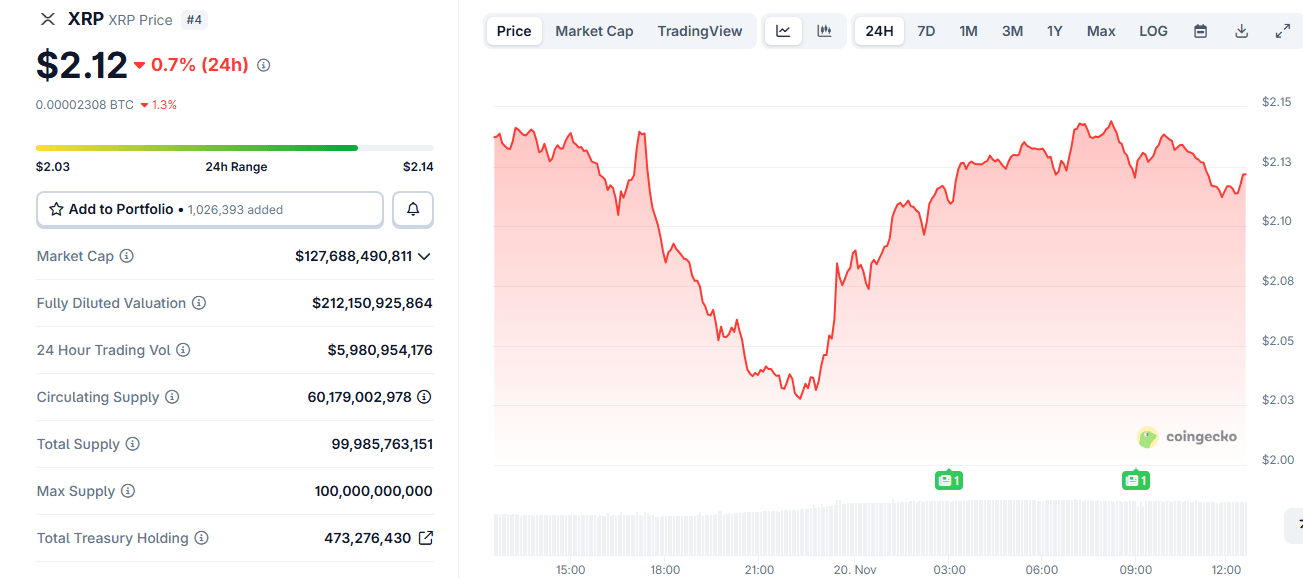The height and width of the screenshot is (578, 1303).
Task: Open Total Treasury Holding external link
Action: click(425, 538)
